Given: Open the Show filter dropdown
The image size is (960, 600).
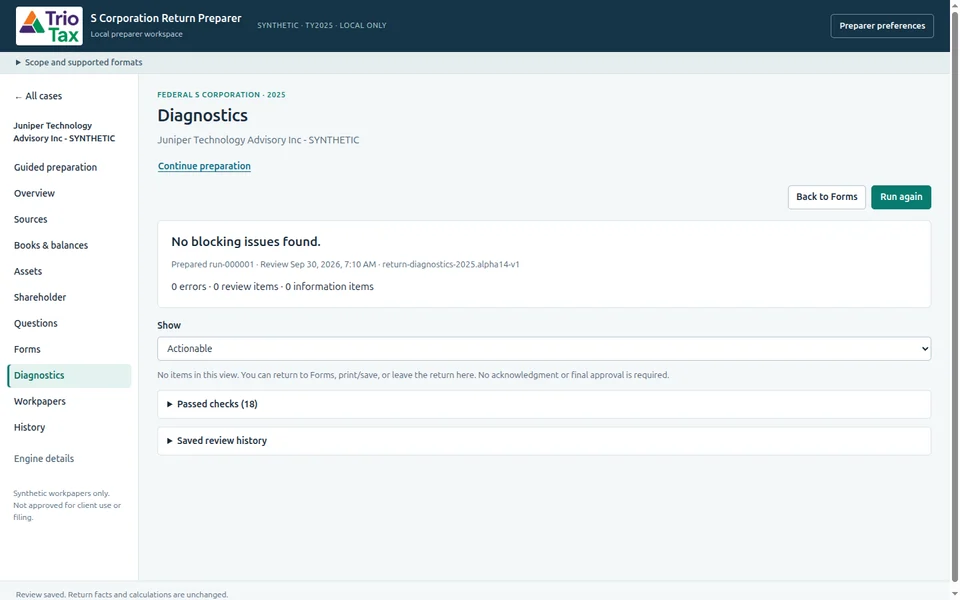Looking at the screenshot, I should pyautogui.click(x=544, y=348).
